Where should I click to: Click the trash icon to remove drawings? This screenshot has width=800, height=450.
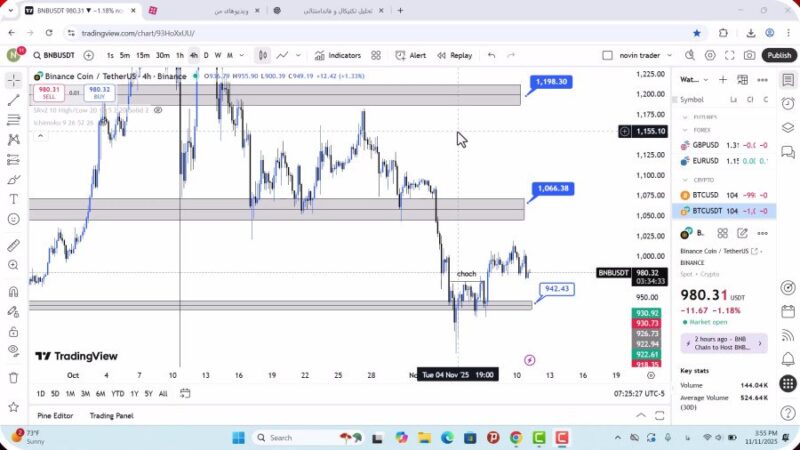click(13, 377)
